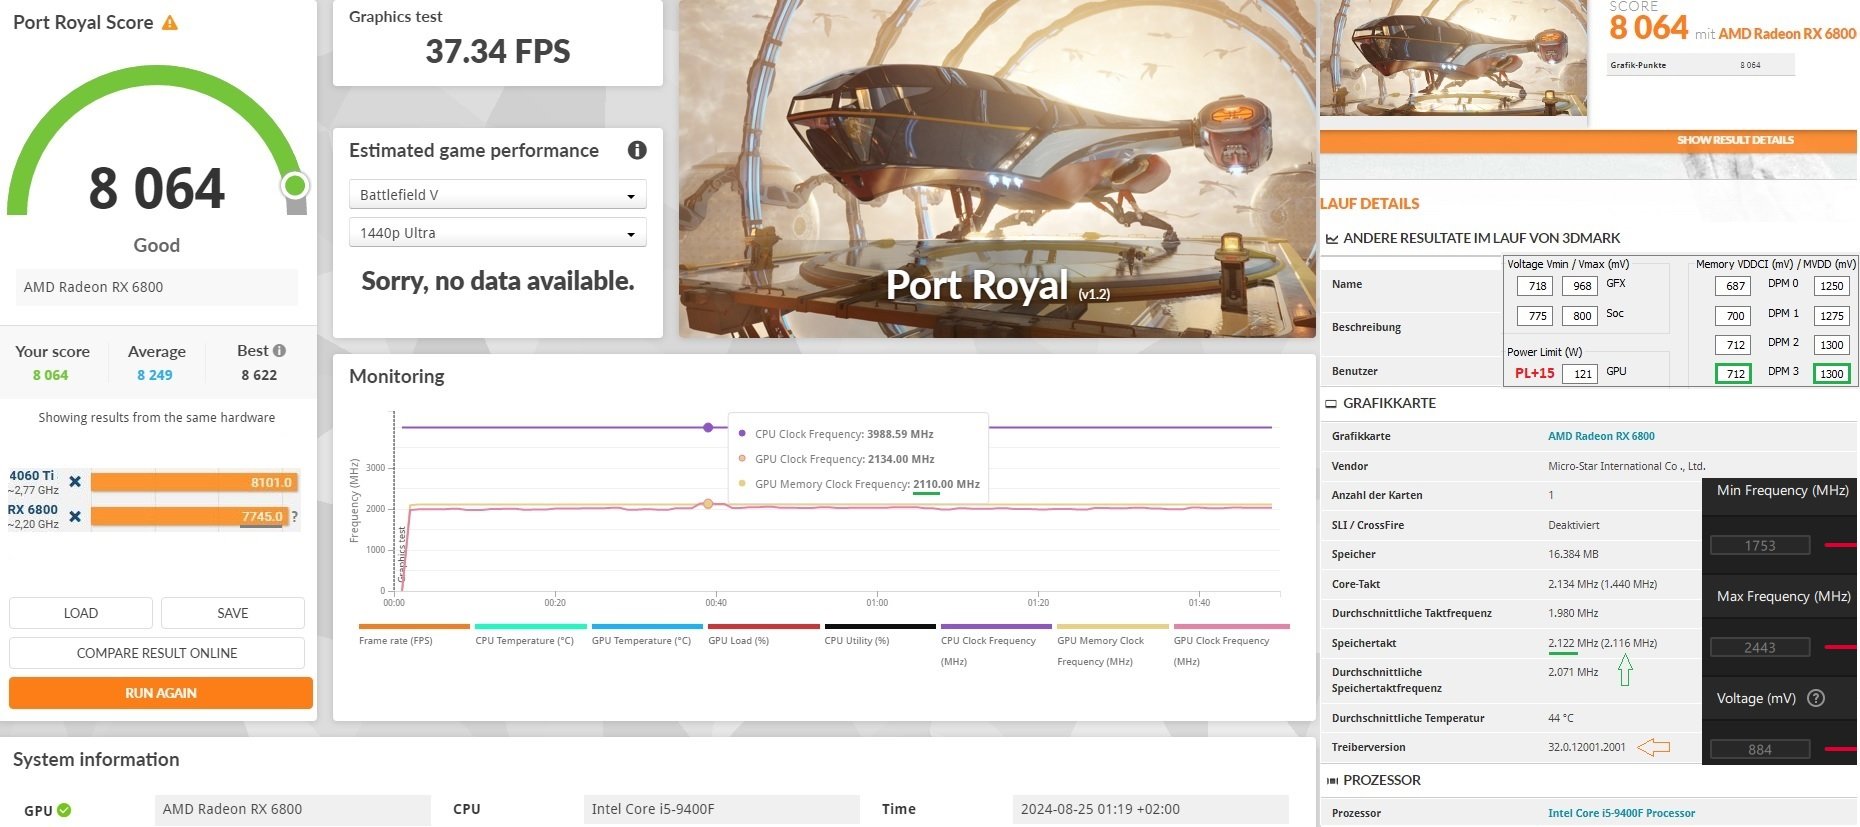The height and width of the screenshot is (827, 1860).
Task: Click the warning triangle beside Port Royal Score
Action: (x=170, y=23)
